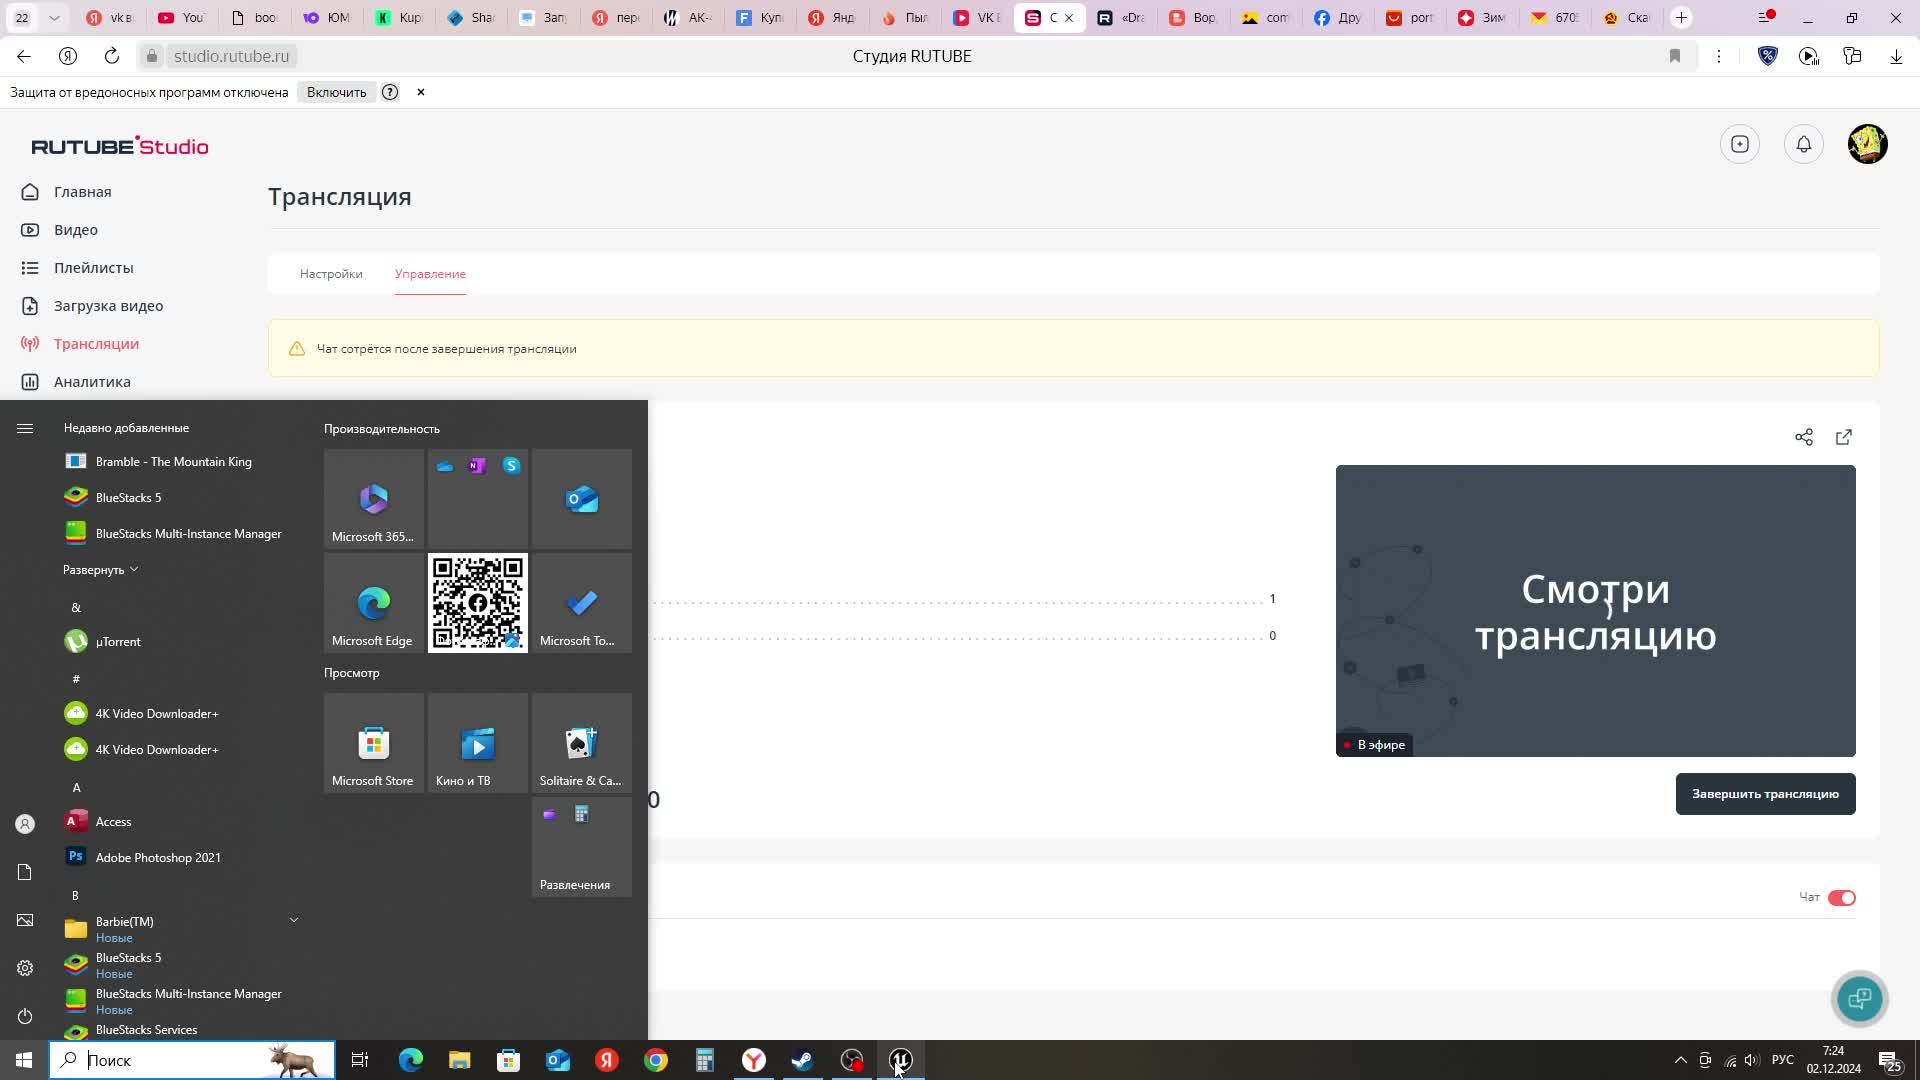
Task: Open Плейлисты in sidebar
Action: pyautogui.click(x=93, y=268)
